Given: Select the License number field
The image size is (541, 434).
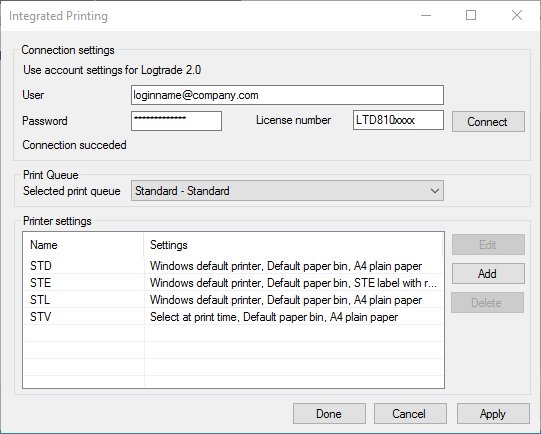Looking at the screenshot, I should 398,120.
